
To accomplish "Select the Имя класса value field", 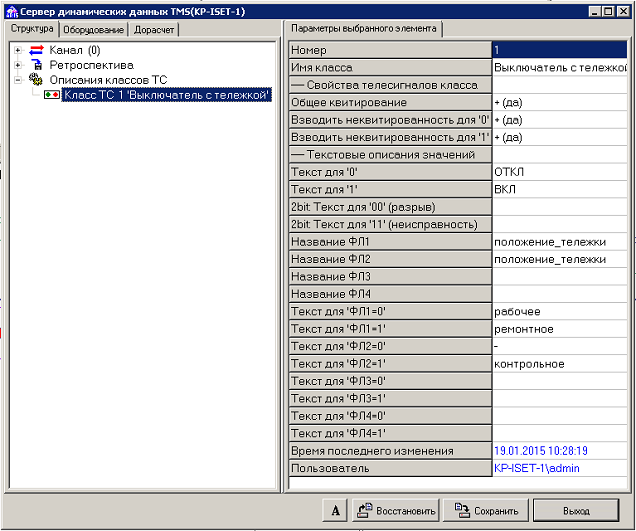I will coord(559,67).
